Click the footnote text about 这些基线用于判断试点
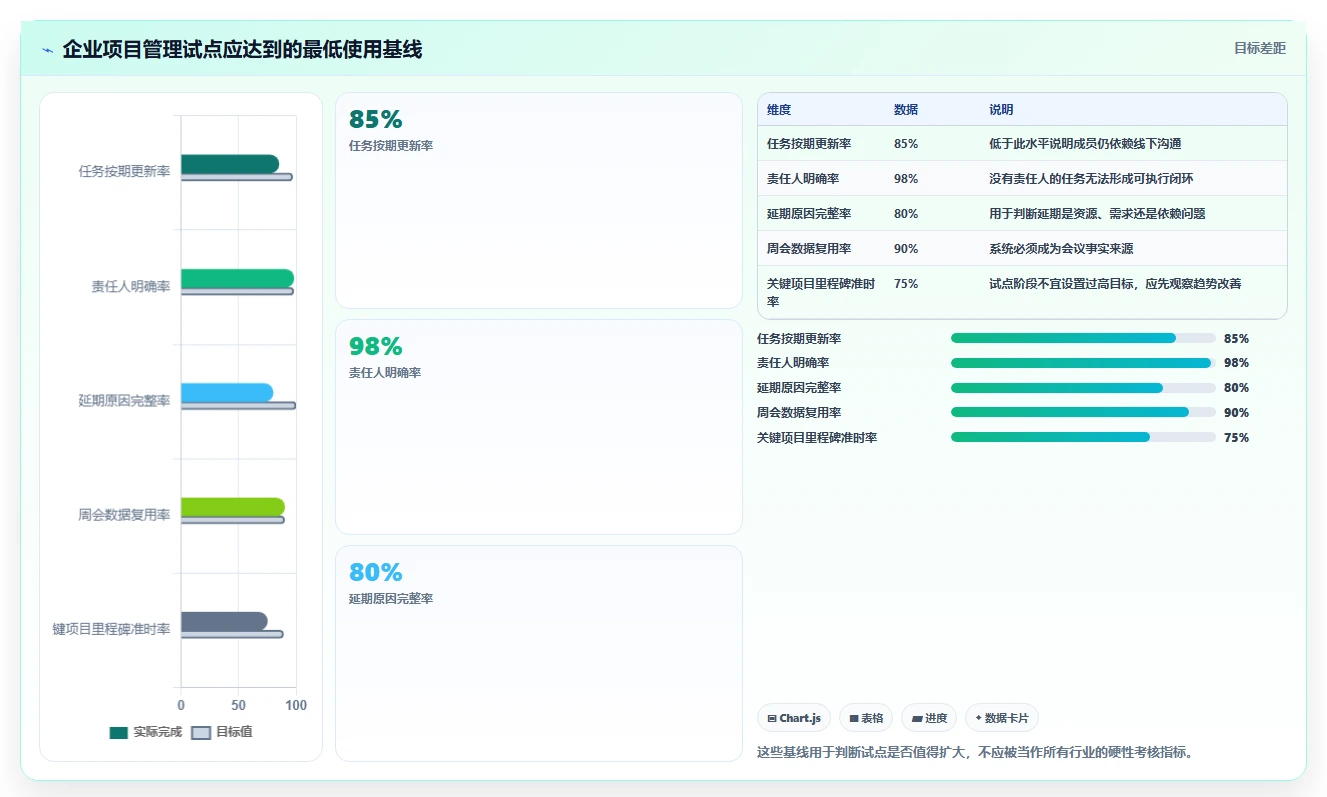This screenshot has height=797, width=1327. [975, 752]
